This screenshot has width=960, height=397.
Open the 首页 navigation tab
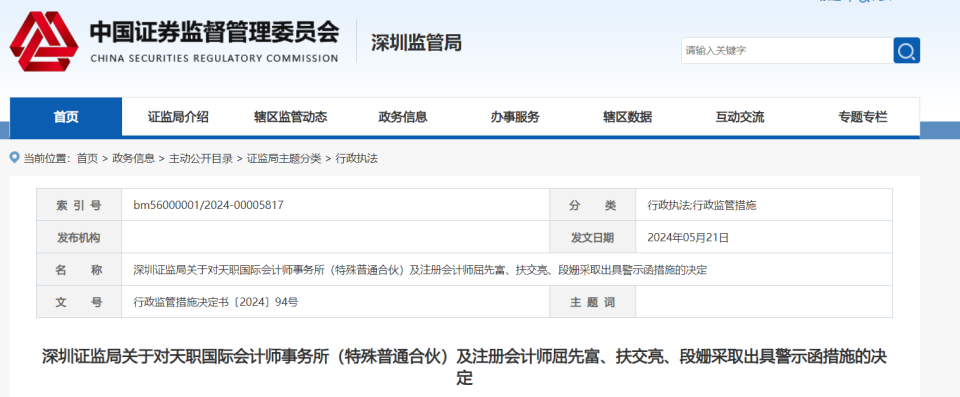tap(66, 116)
